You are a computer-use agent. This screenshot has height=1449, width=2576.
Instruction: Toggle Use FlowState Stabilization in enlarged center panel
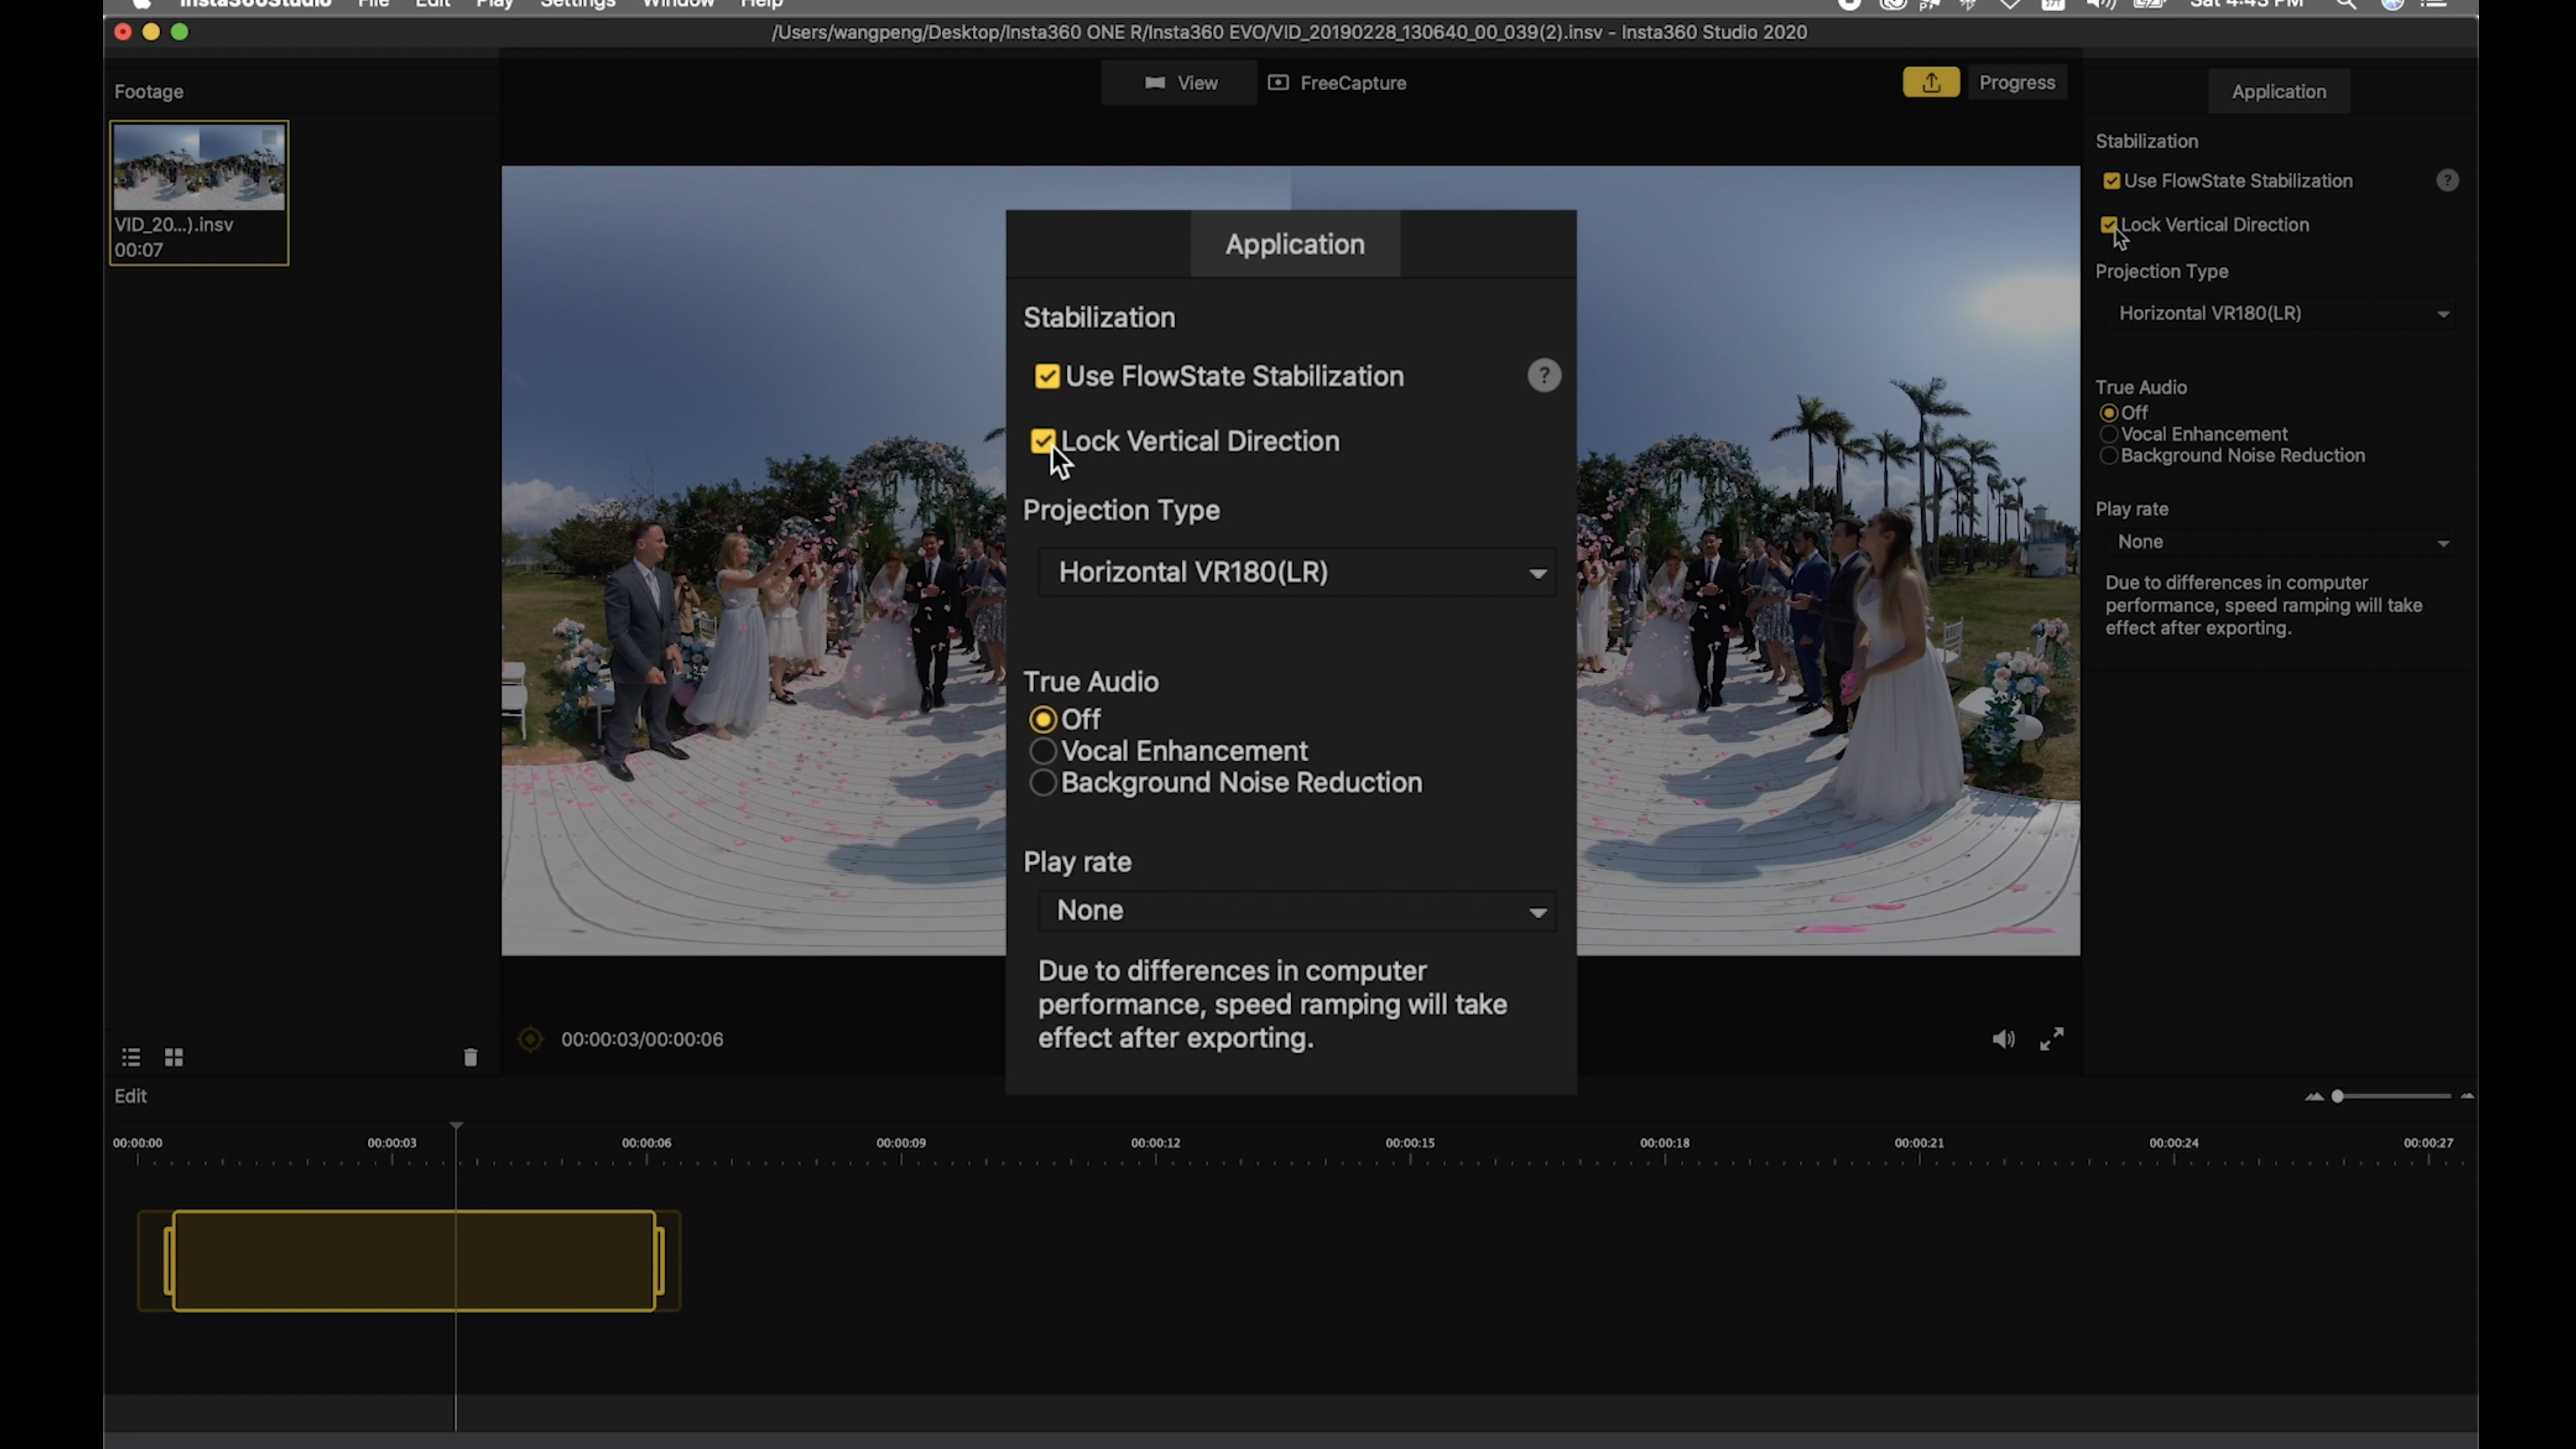point(1047,376)
